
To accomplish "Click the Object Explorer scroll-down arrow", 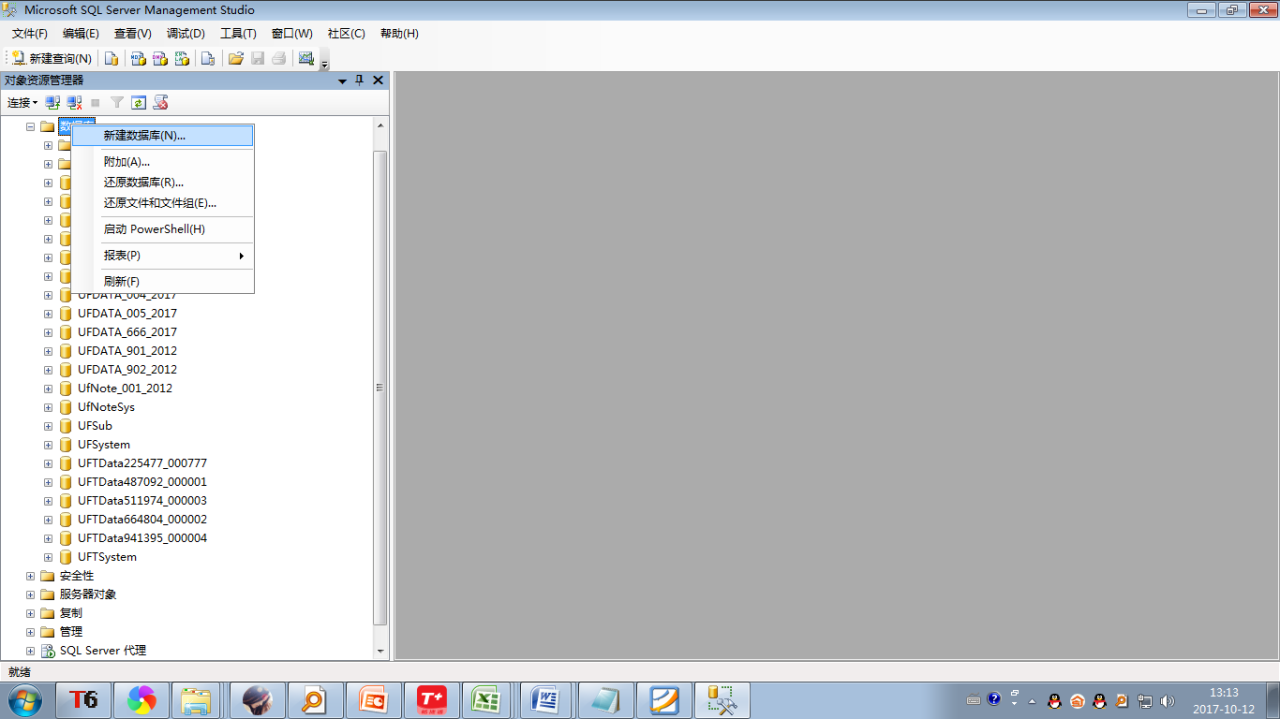I will [380, 651].
